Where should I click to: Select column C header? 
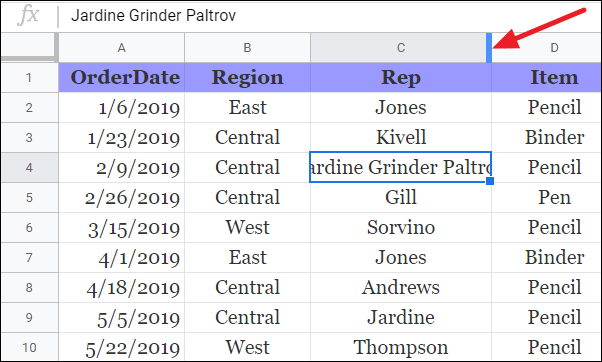(399, 48)
